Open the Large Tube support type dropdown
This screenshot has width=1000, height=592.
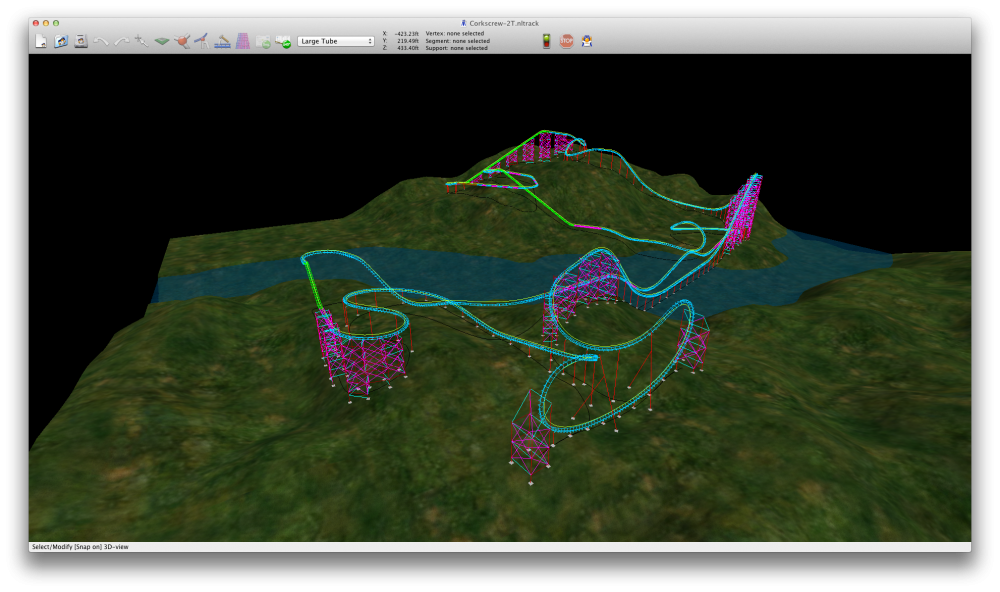(336, 41)
